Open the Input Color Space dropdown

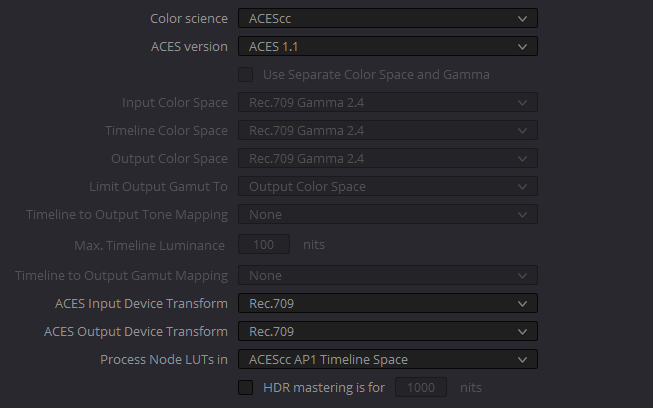pos(388,102)
